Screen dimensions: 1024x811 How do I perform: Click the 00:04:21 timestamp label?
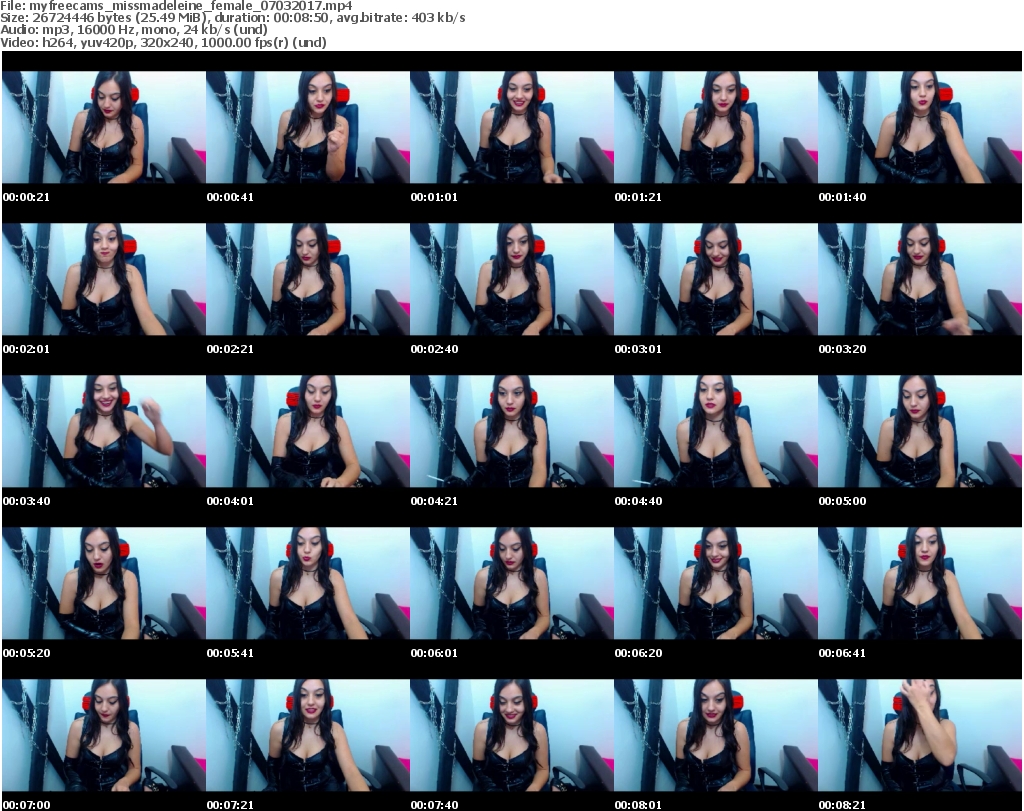434,501
